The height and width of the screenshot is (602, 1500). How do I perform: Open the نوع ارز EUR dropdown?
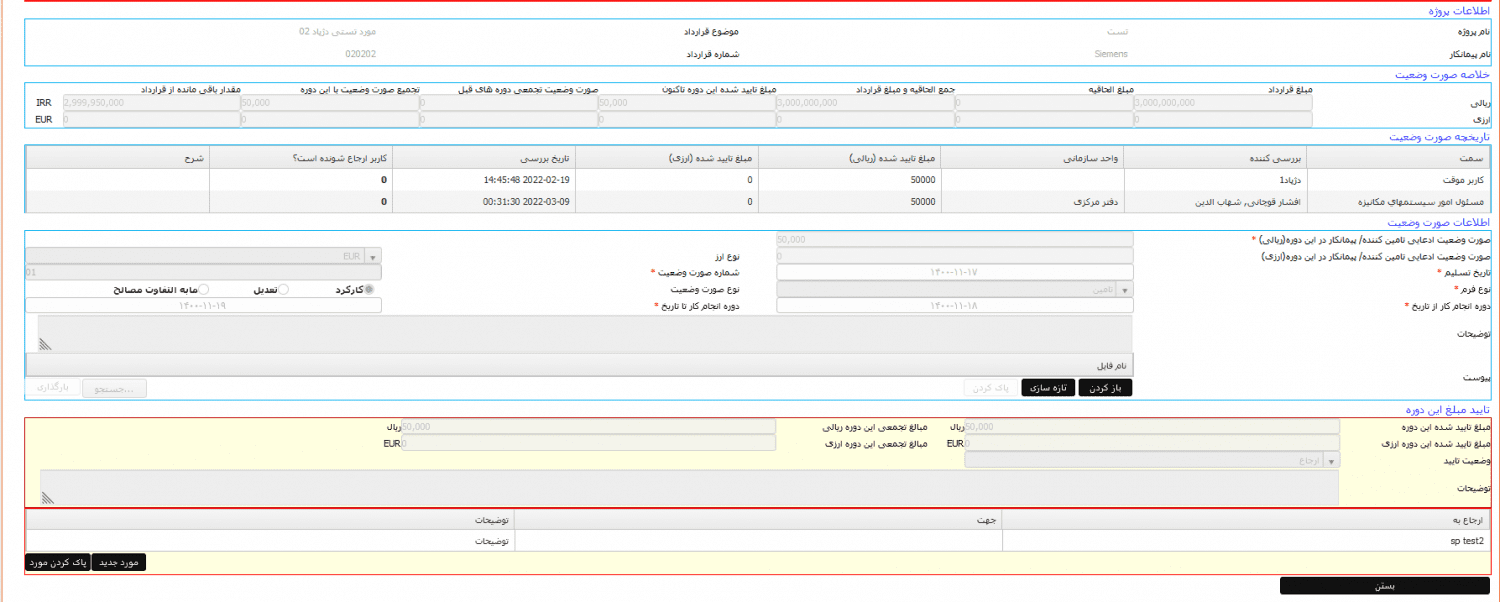coord(204,256)
